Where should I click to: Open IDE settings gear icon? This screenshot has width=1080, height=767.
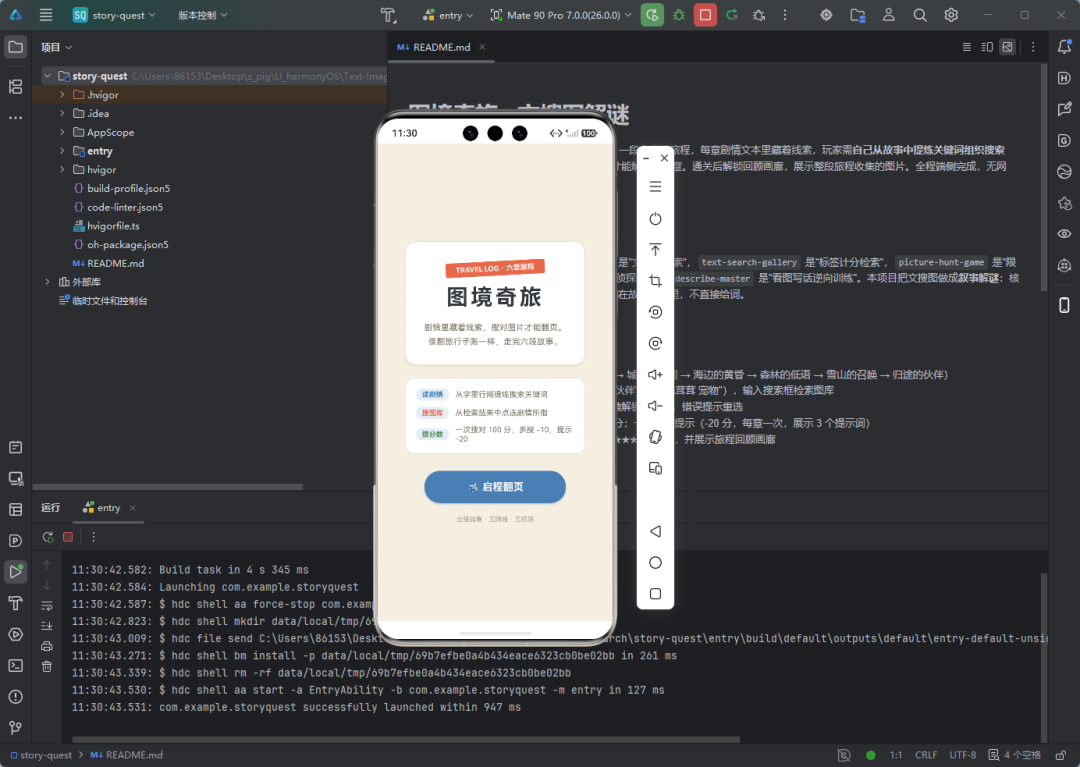click(951, 14)
